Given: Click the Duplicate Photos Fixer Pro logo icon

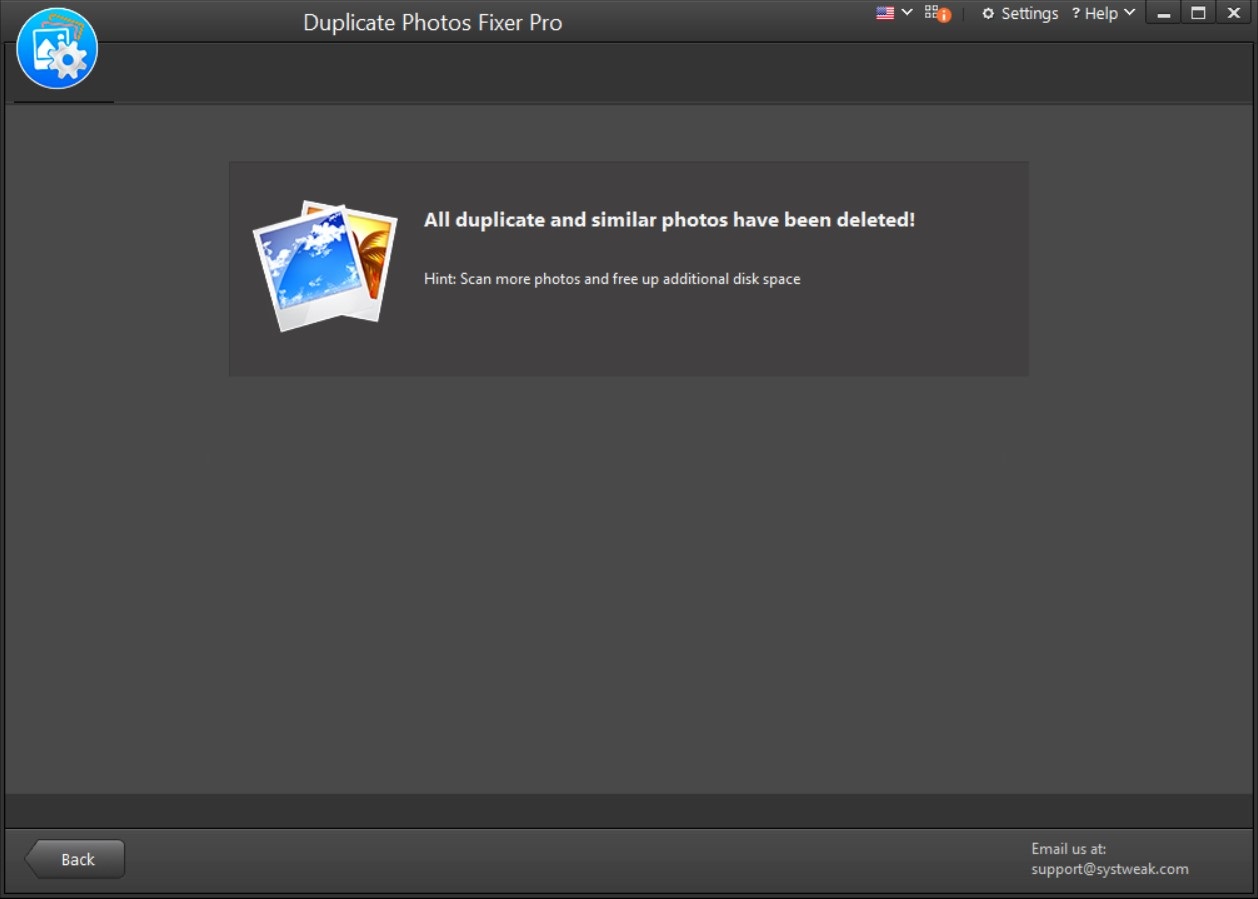Looking at the screenshot, I should [58, 48].
